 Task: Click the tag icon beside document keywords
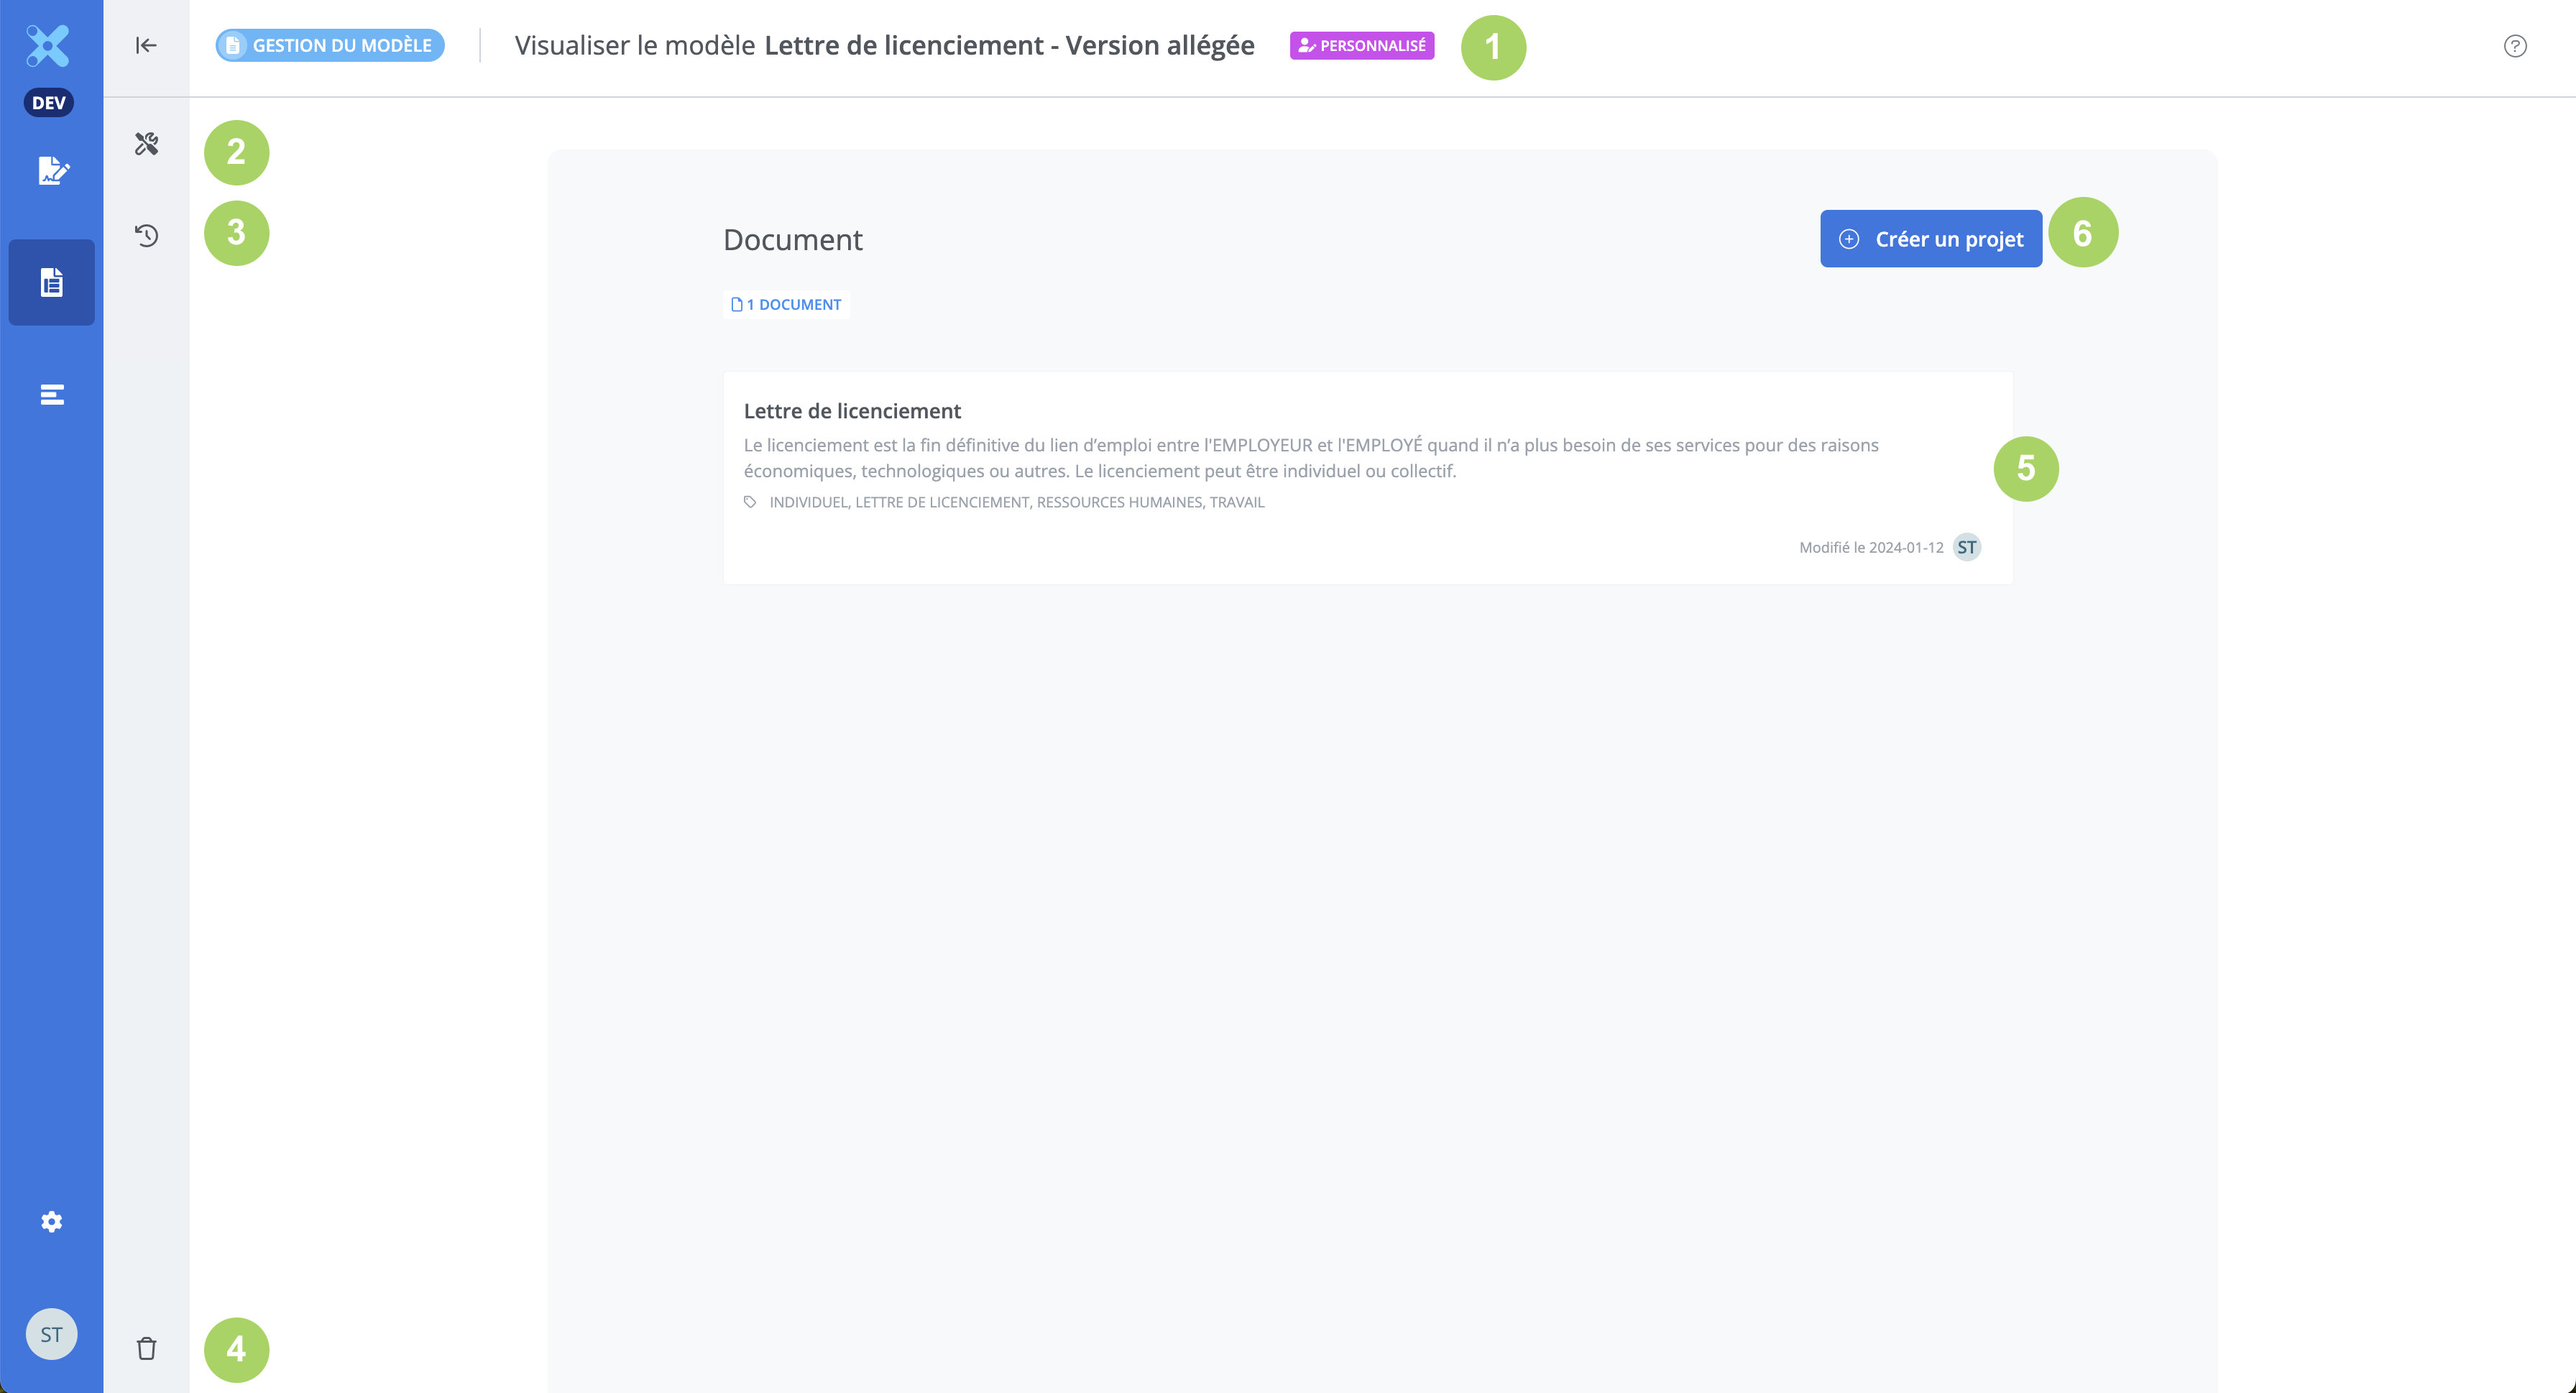(x=750, y=502)
